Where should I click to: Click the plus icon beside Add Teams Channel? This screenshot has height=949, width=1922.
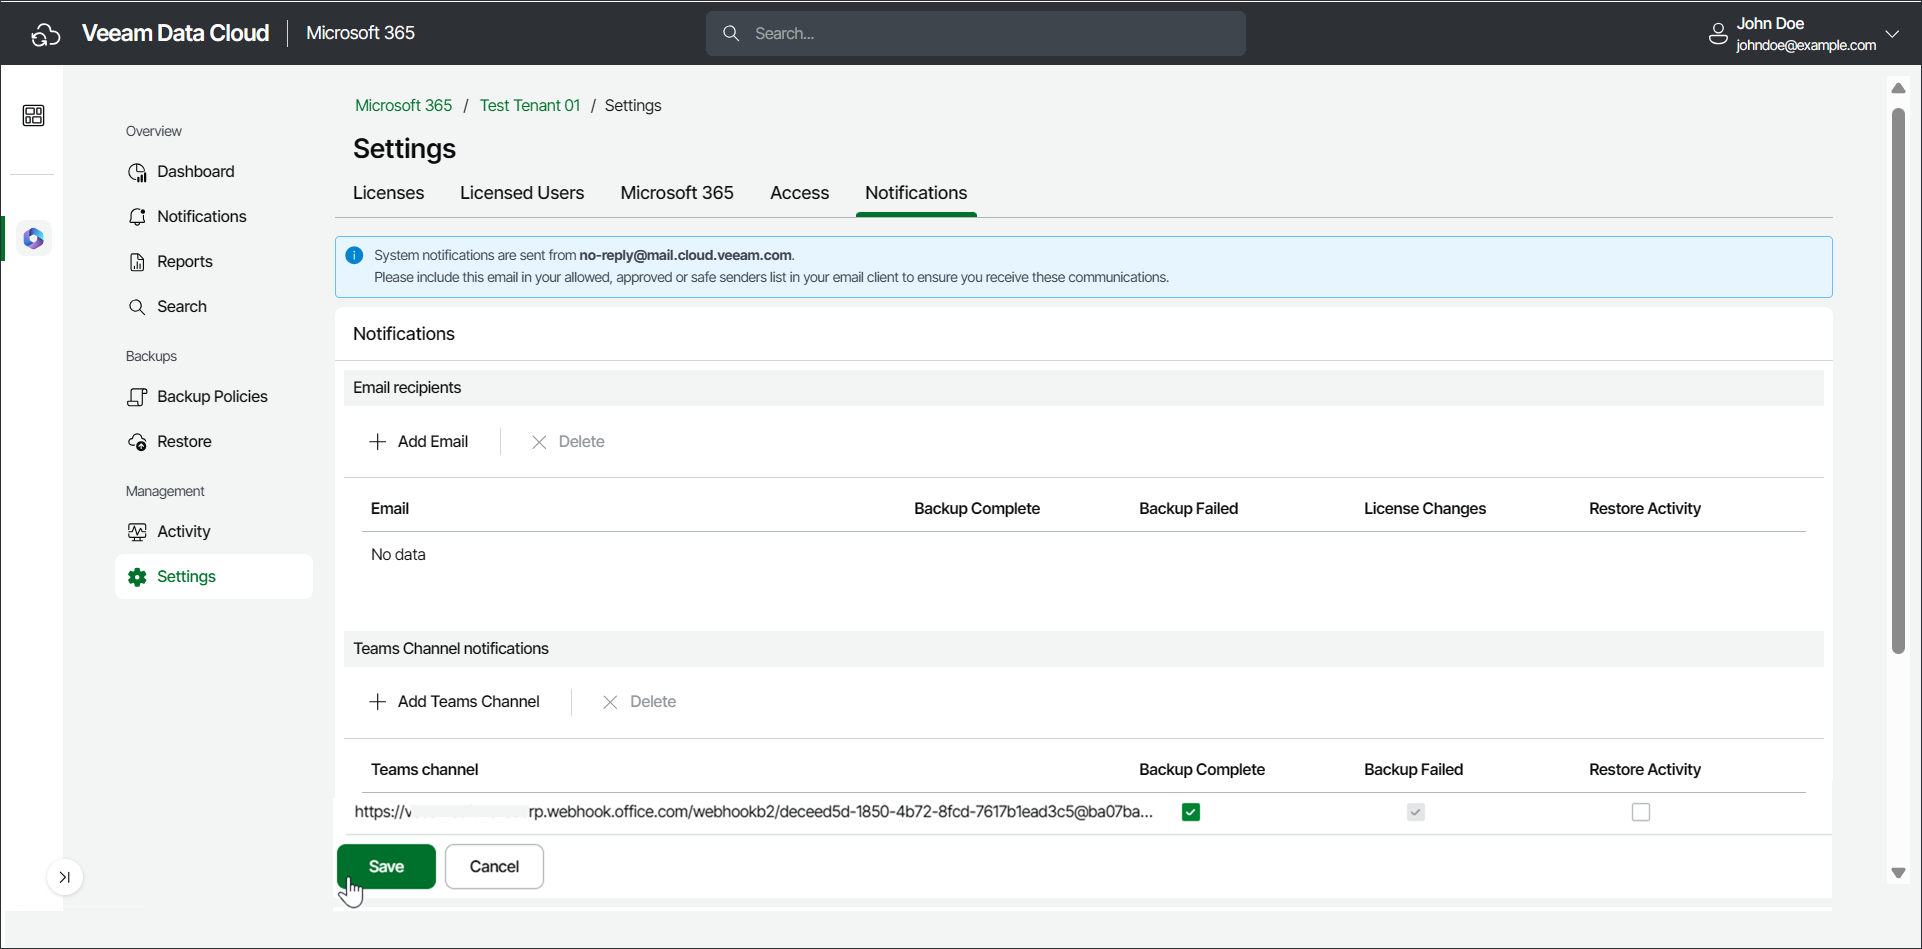[x=377, y=702]
